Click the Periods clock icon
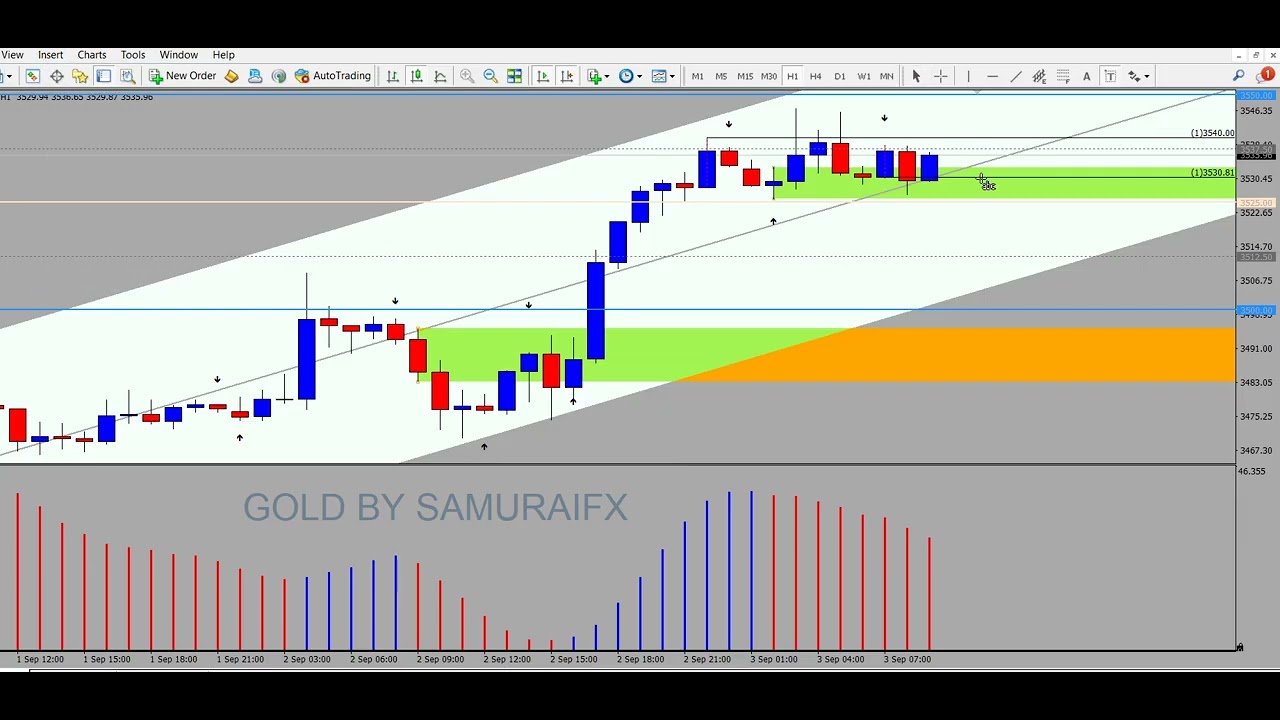This screenshot has height=720, width=1280. [626, 76]
